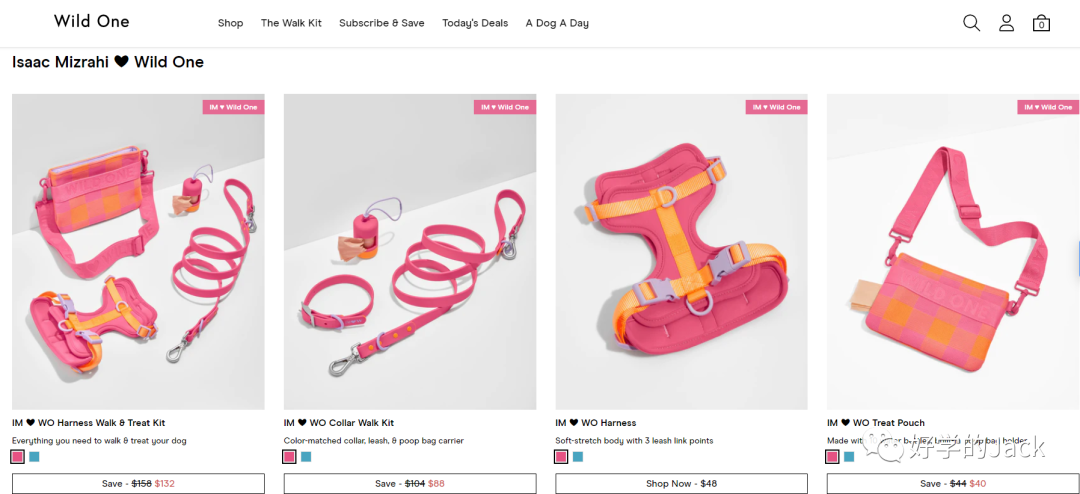Image resolution: width=1080 pixels, height=494 pixels.
Task: Open the IM WO Collar Walk Kit product image
Action: pos(410,251)
